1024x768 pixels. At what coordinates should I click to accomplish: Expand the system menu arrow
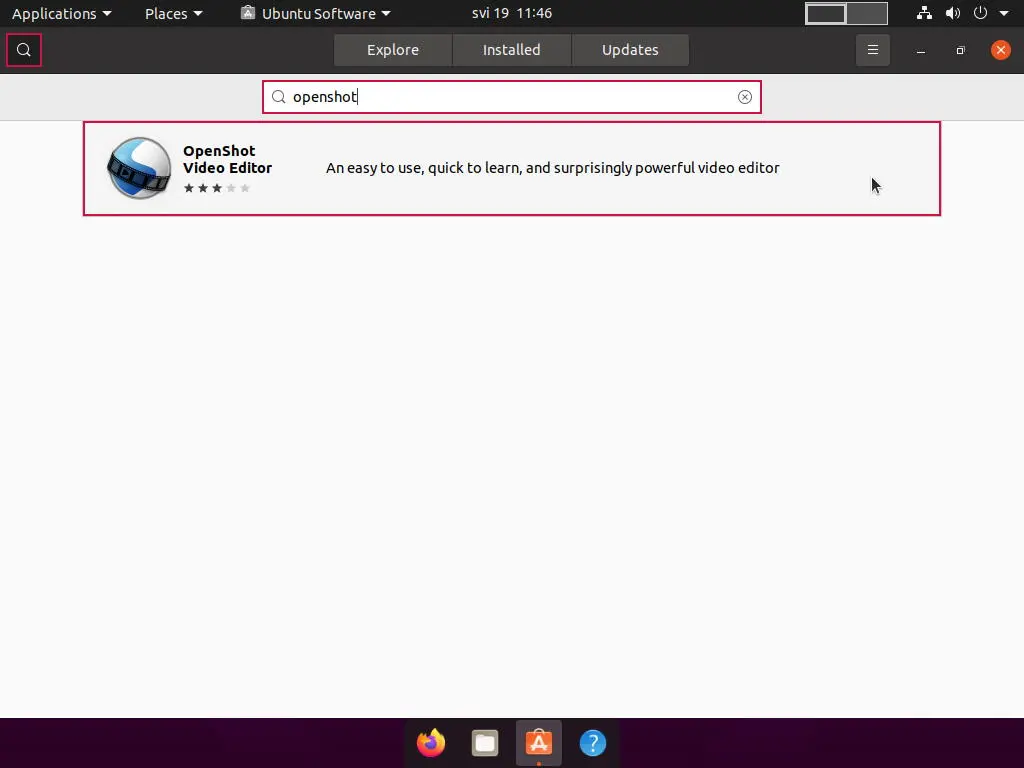1004,13
